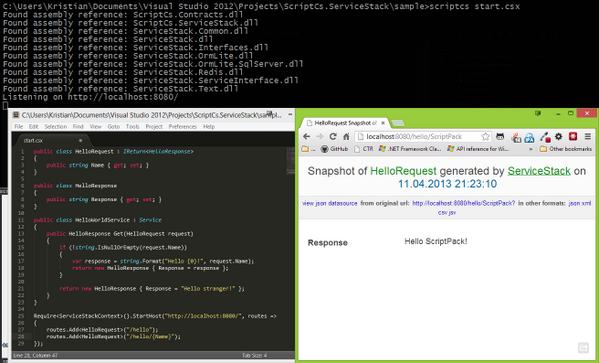Click line 1 HelloRequest class declaration
This screenshot has height=363, width=599.
(x=113, y=151)
